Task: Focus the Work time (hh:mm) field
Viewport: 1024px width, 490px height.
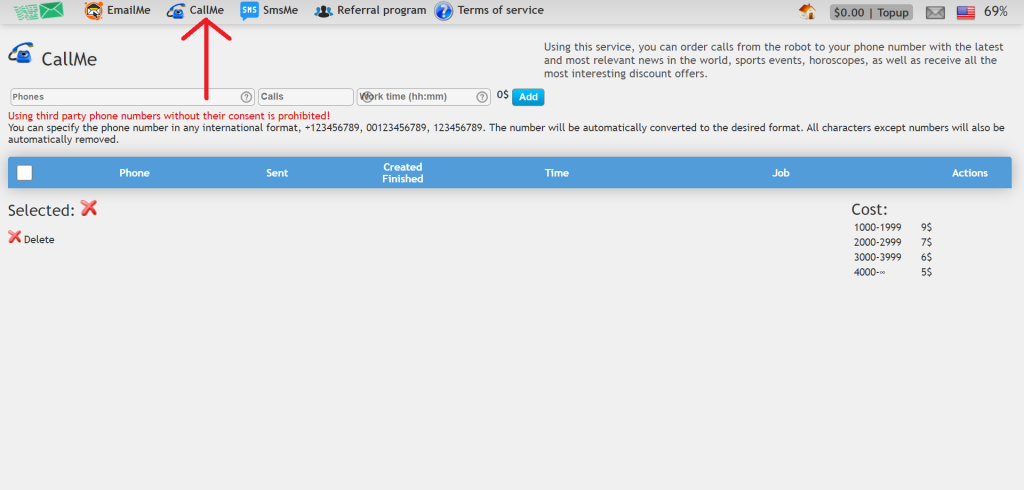Action: point(423,97)
